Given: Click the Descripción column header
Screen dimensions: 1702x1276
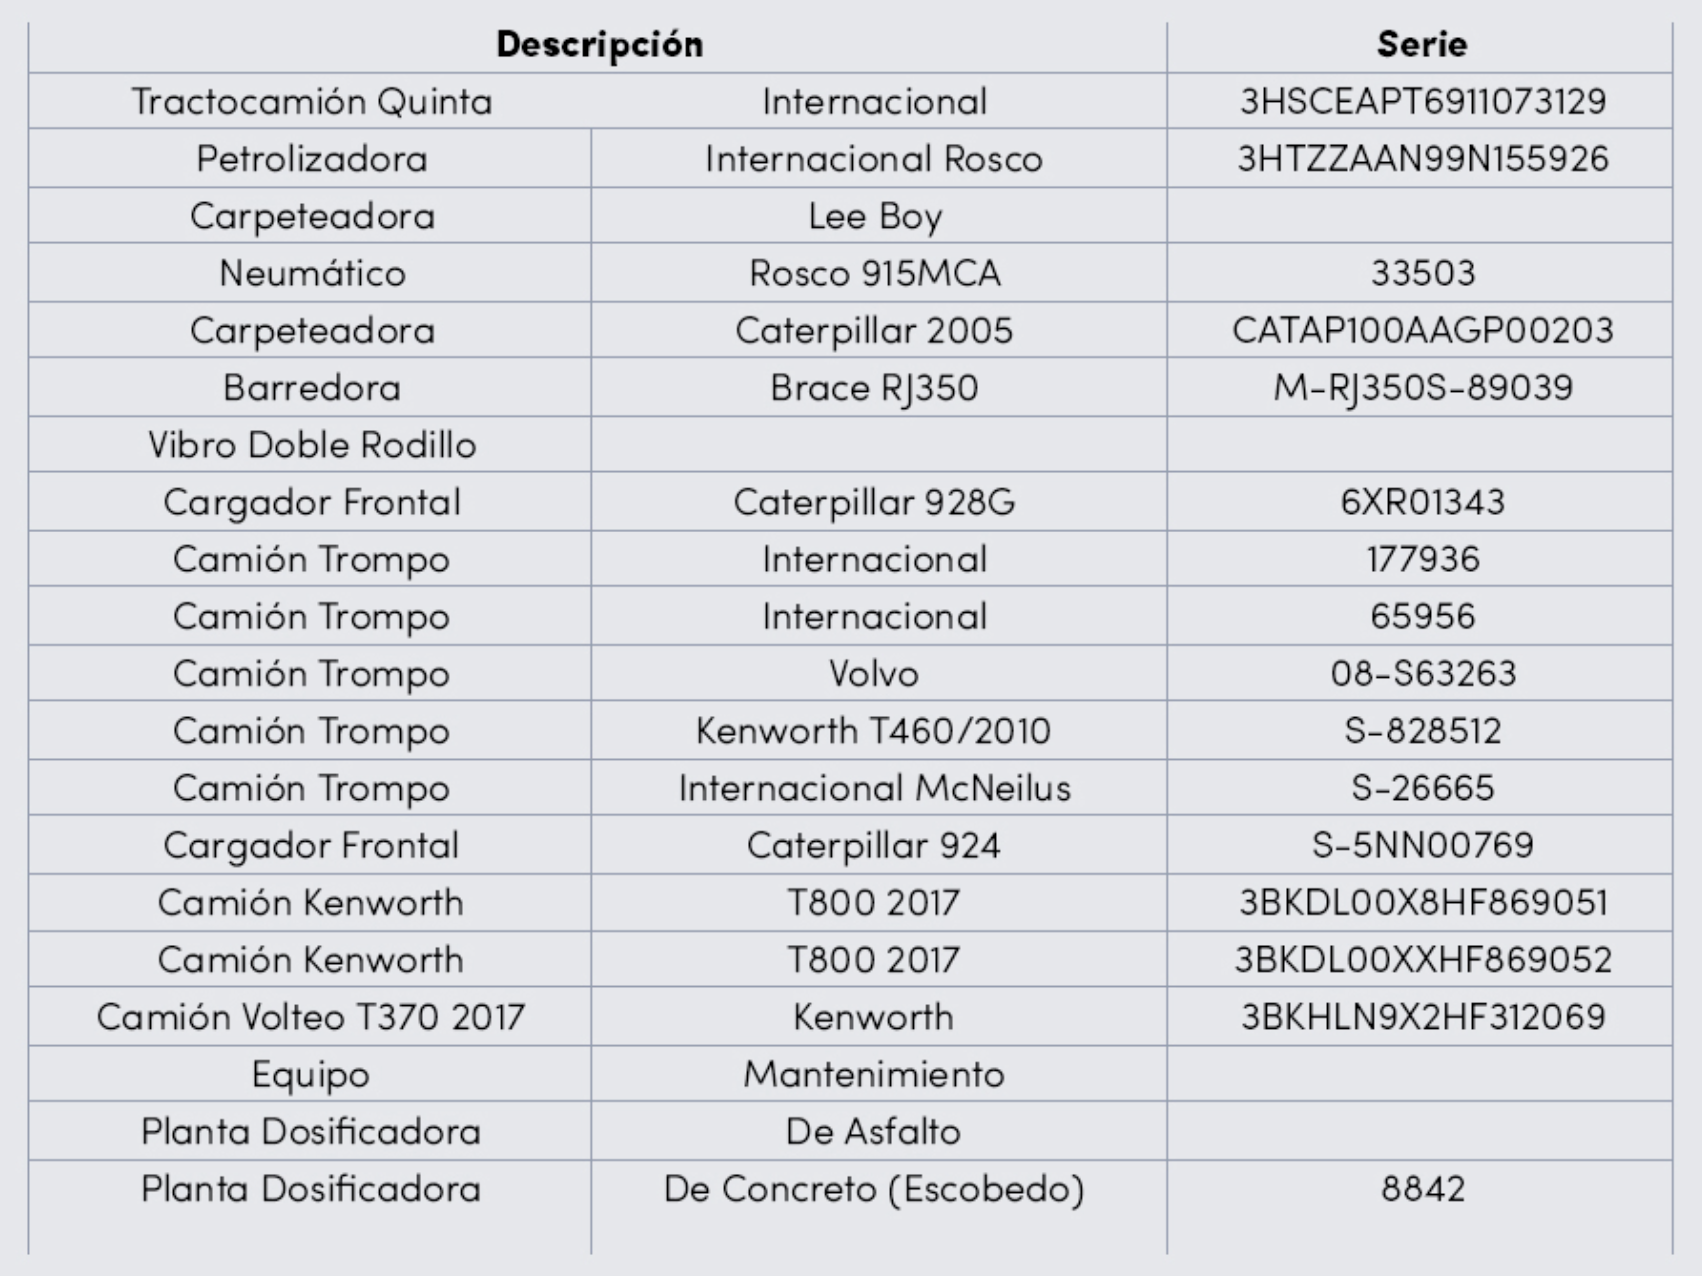Looking at the screenshot, I should coord(599,45).
